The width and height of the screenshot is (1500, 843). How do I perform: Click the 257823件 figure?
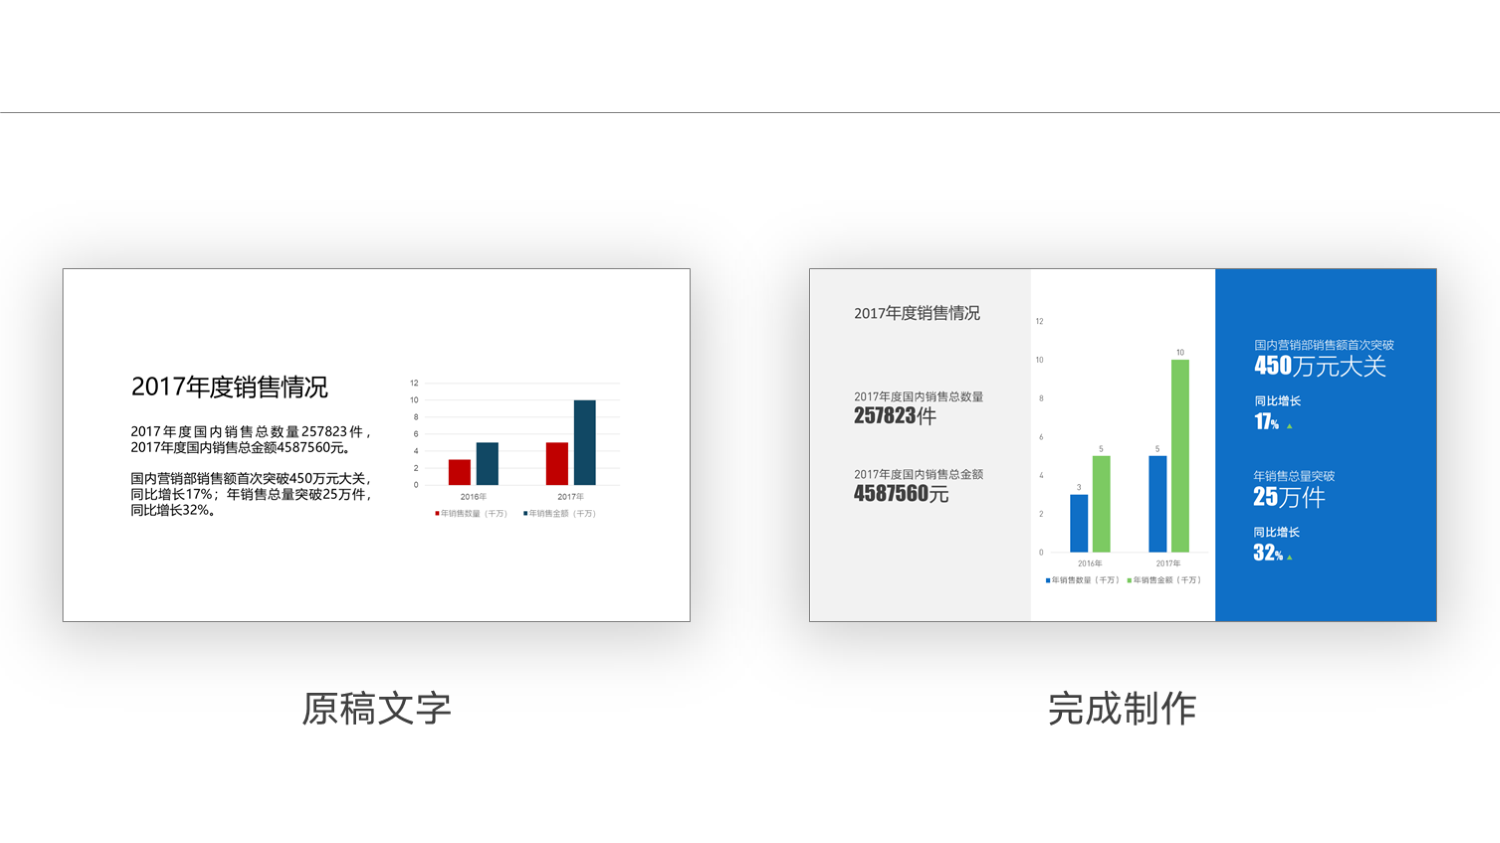(x=895, y=416)
